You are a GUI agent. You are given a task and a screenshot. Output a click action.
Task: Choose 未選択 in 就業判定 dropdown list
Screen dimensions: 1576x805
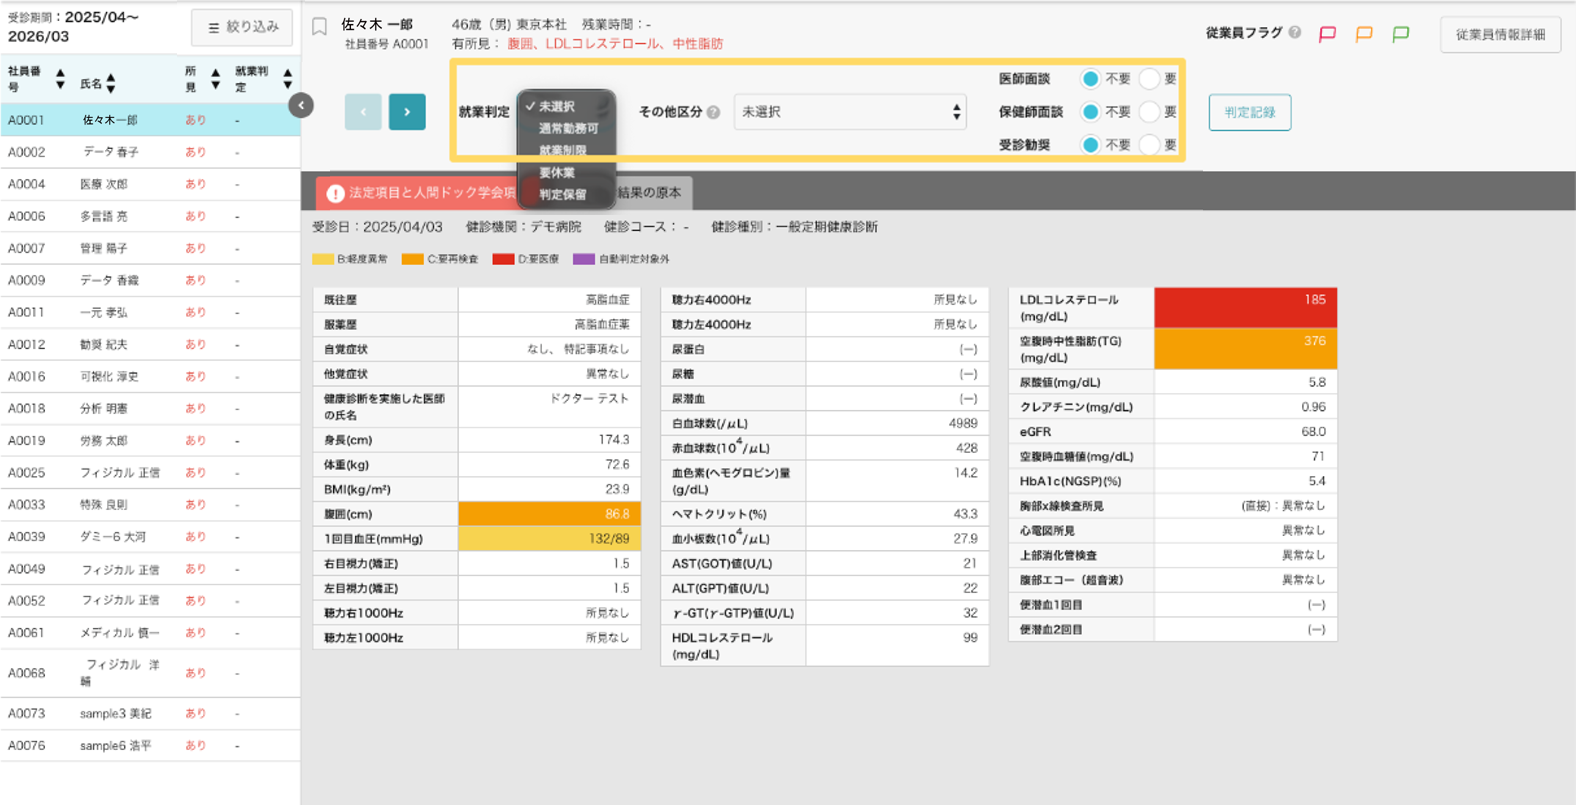tap(566, 106)
